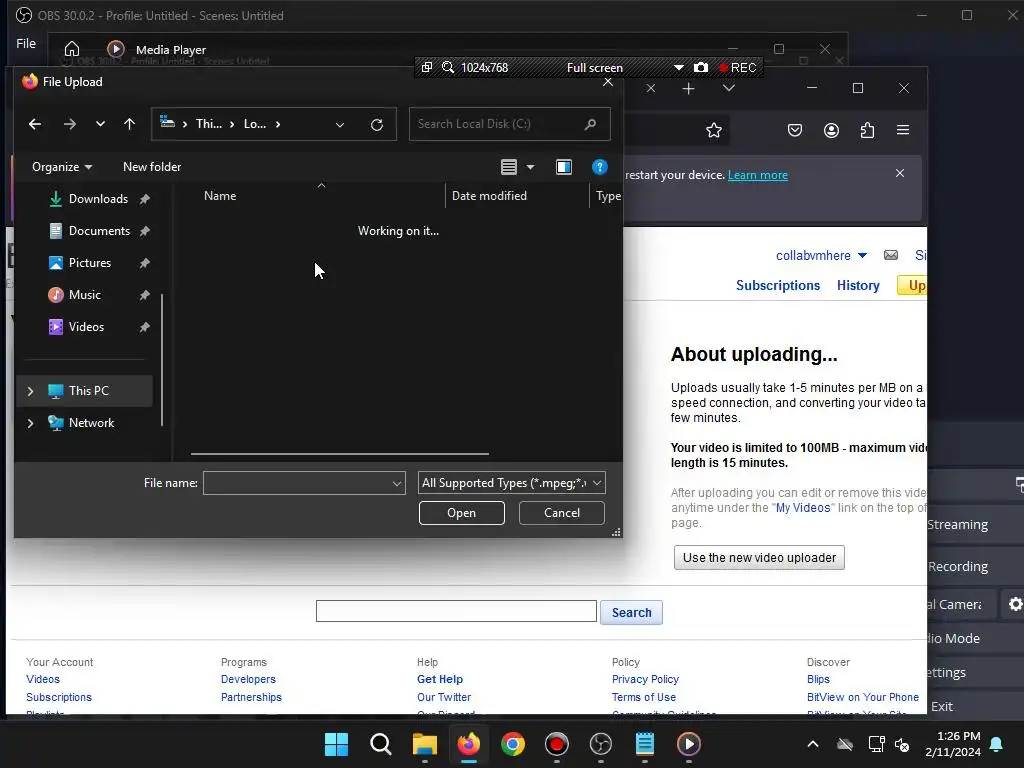Click the site search text box
Viewport: 1024px width, 768px height.
456,611
